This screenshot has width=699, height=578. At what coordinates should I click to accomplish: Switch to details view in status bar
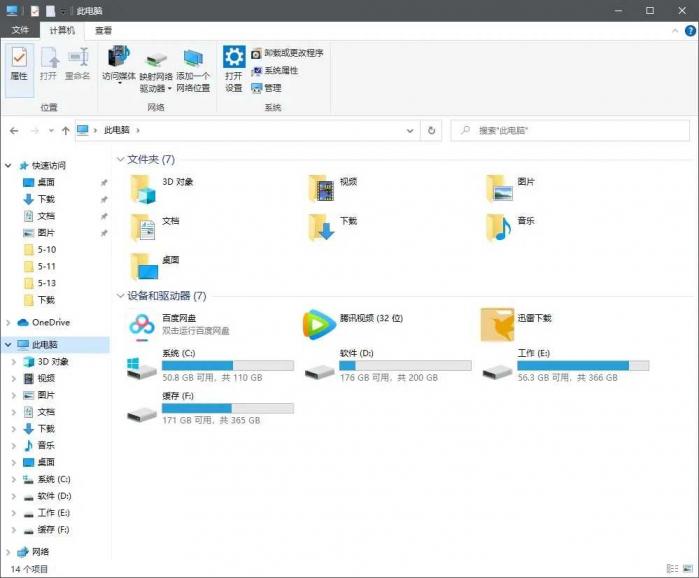pyautogui.click(x=672, y=569)
